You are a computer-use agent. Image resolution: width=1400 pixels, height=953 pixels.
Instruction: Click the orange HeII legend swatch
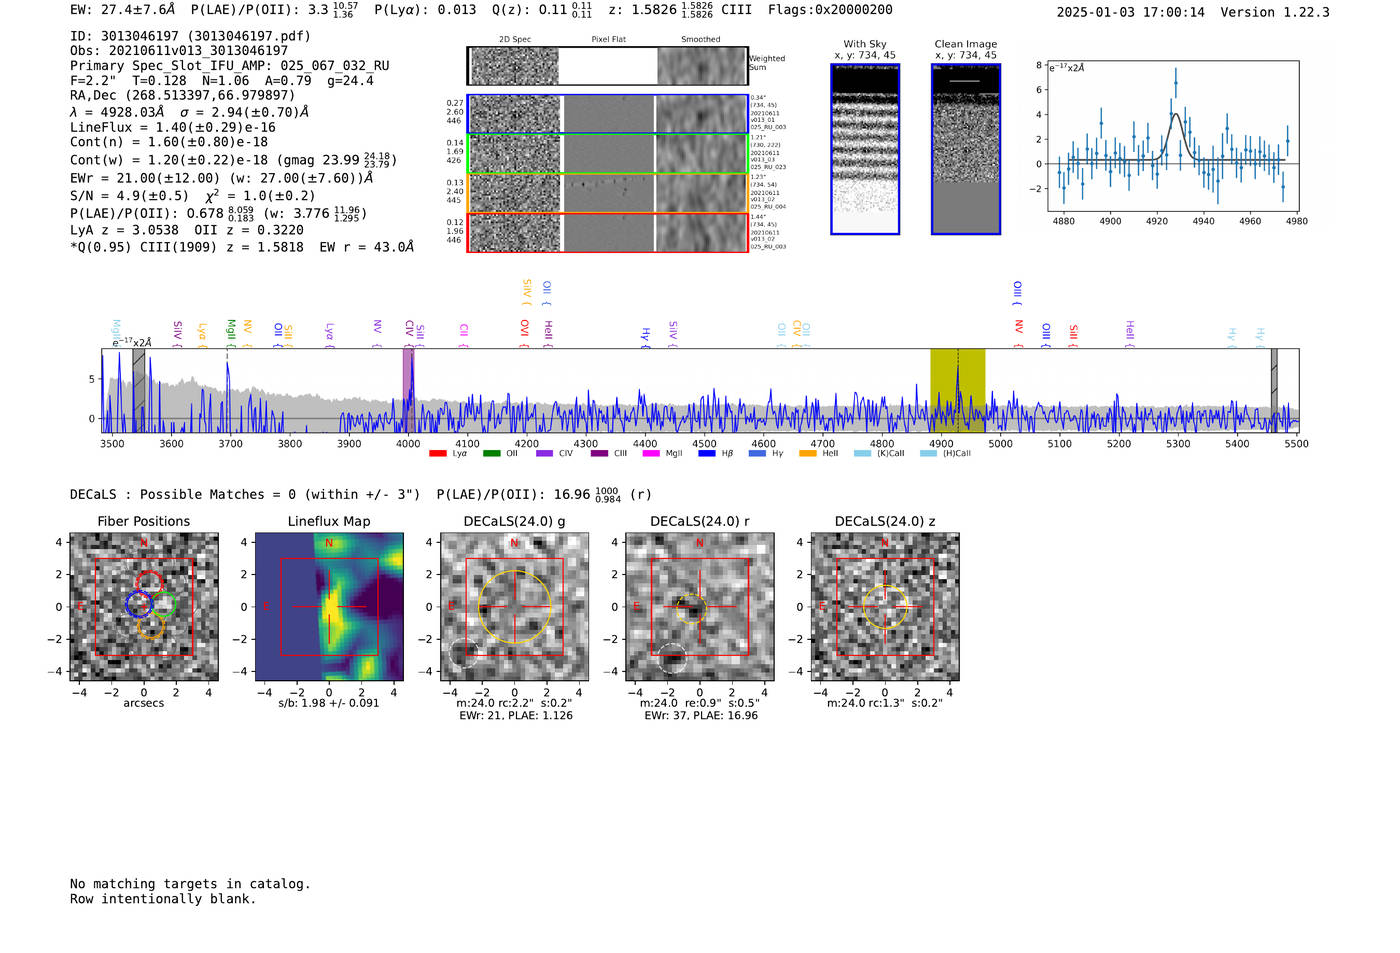click(808, 454)
